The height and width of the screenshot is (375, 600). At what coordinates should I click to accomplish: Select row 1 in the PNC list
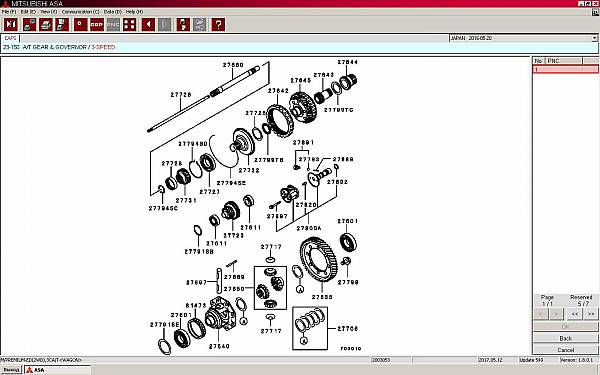[566, 69]
